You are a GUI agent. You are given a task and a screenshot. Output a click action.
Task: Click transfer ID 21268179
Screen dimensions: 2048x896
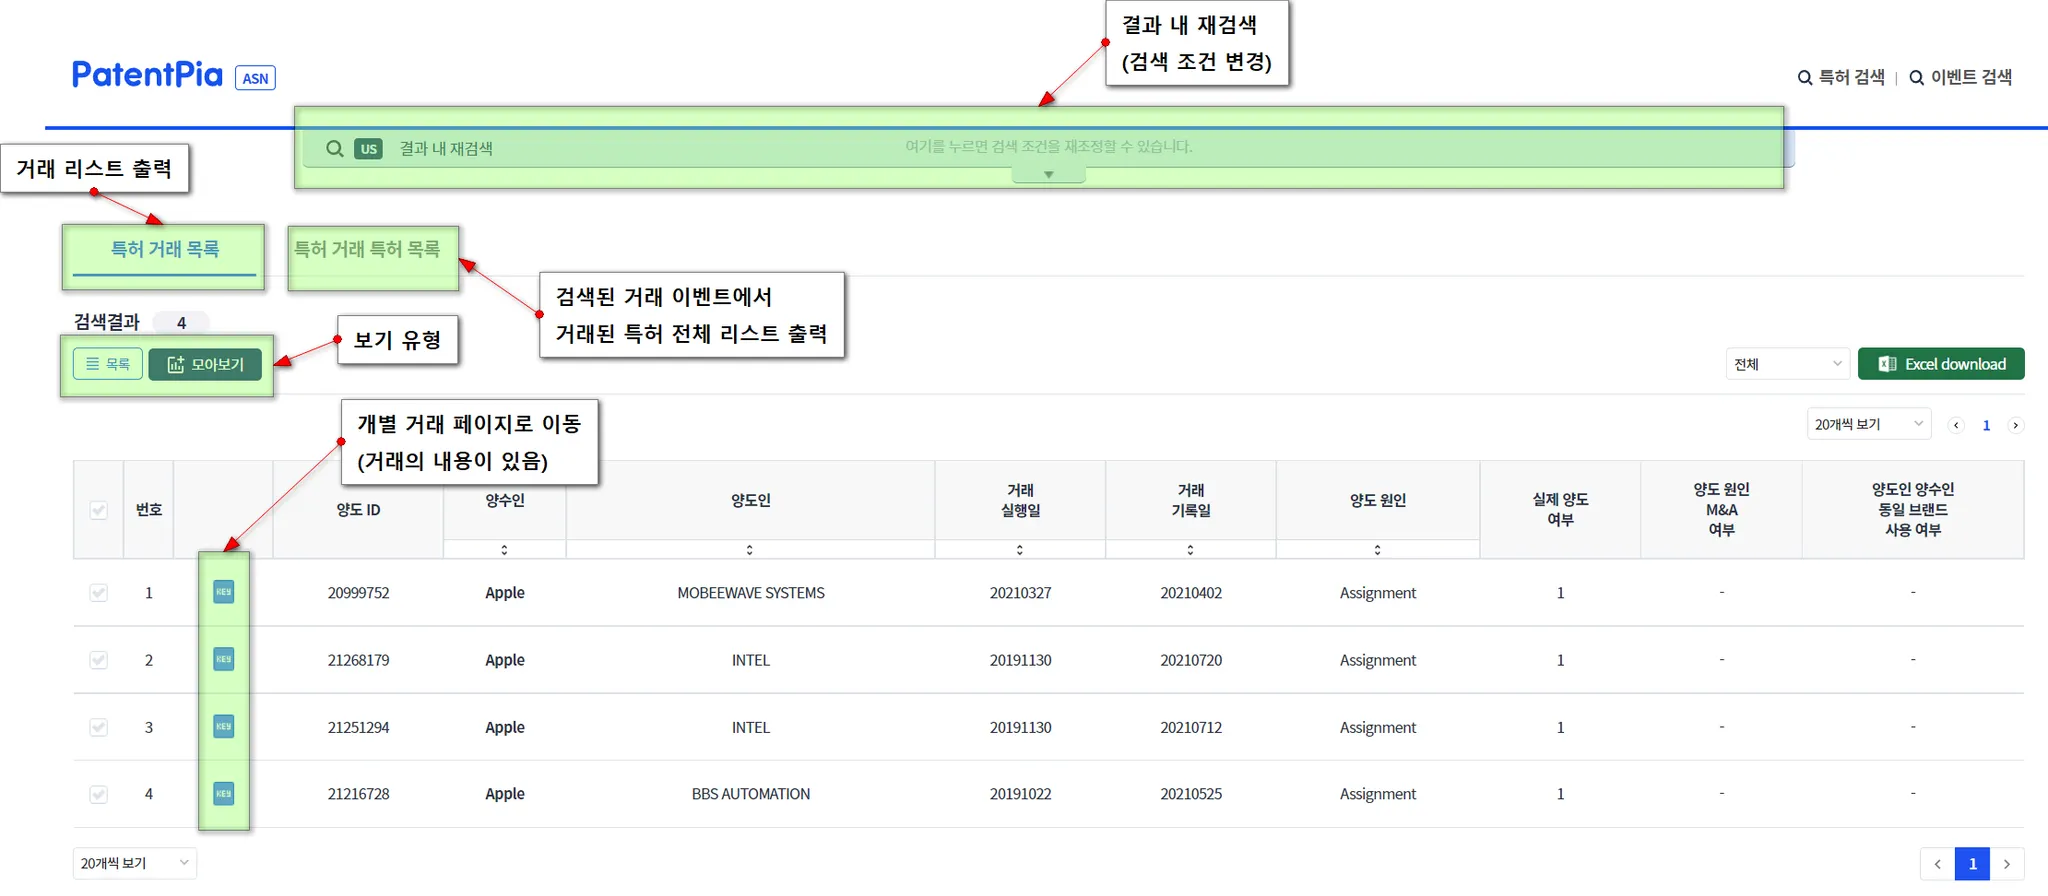(x=358, y=660)
